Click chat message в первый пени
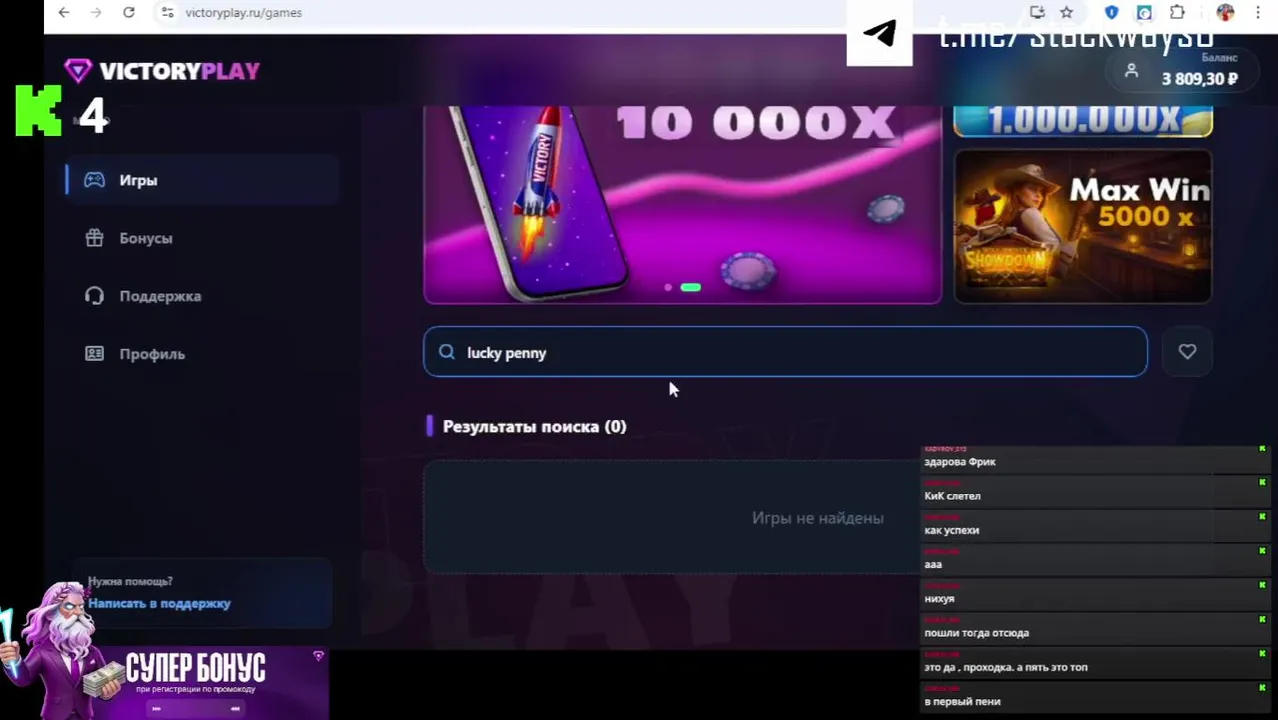This screenshot has height=720, width=1278. point(962,701)
